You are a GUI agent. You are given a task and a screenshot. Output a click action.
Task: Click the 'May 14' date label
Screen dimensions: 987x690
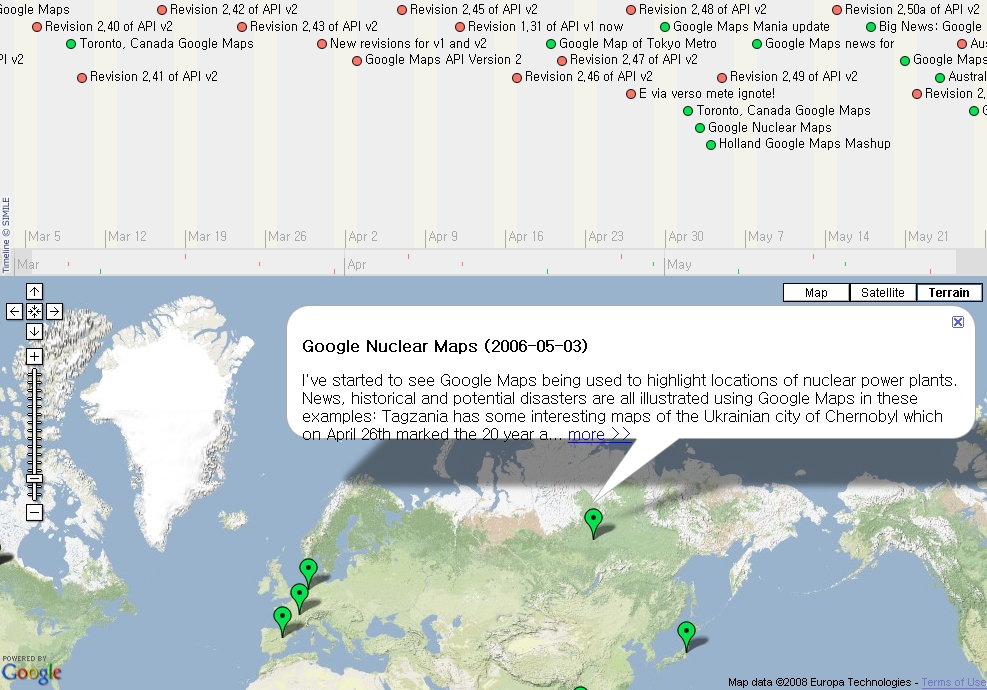[x=849, y=237]
